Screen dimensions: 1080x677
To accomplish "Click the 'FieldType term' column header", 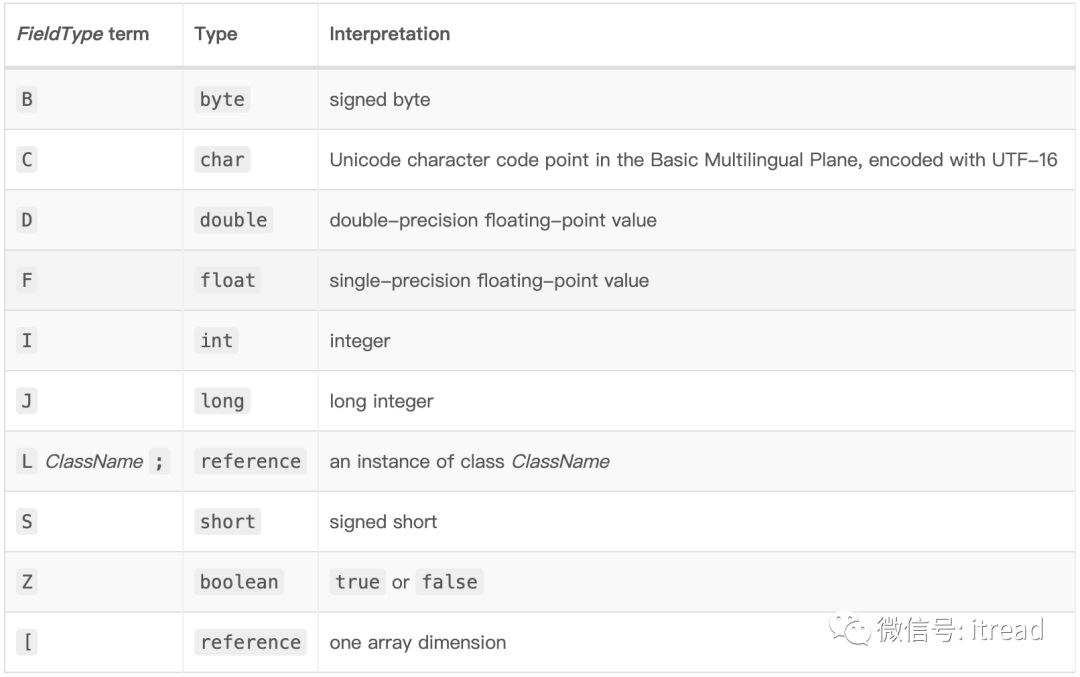I will 83,34.
